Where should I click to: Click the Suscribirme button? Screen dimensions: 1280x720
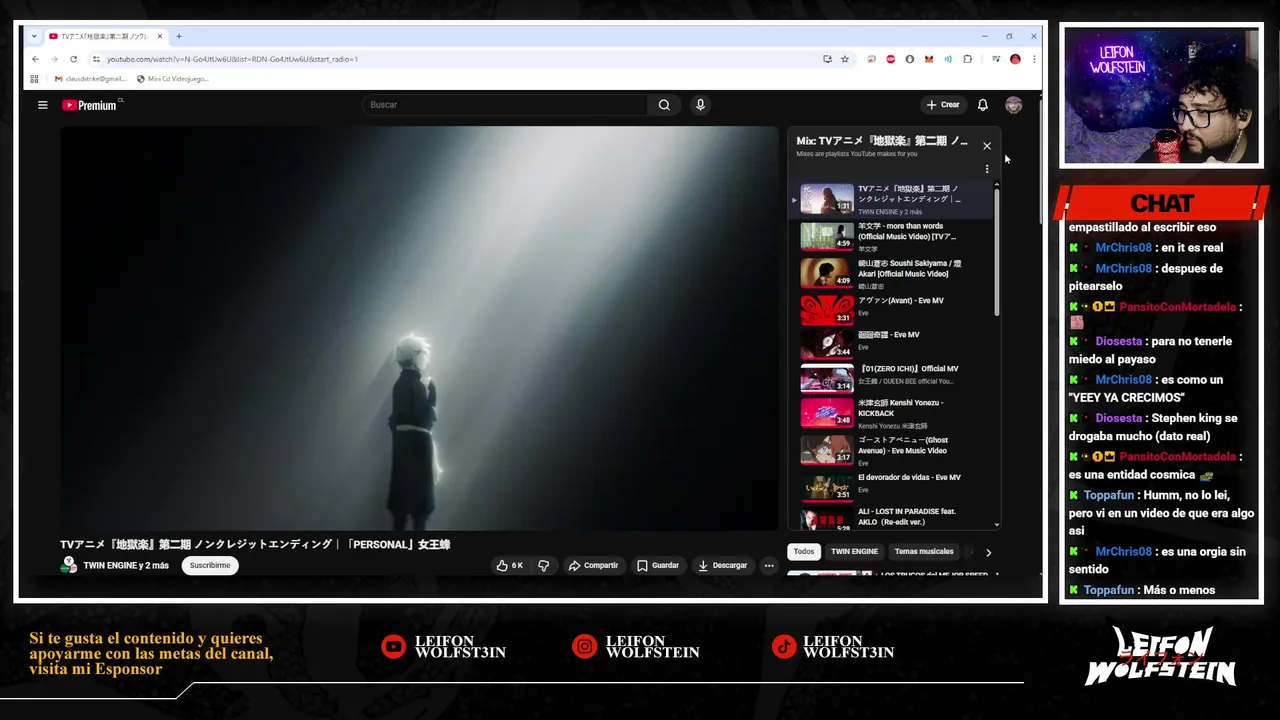coord(210,565)
